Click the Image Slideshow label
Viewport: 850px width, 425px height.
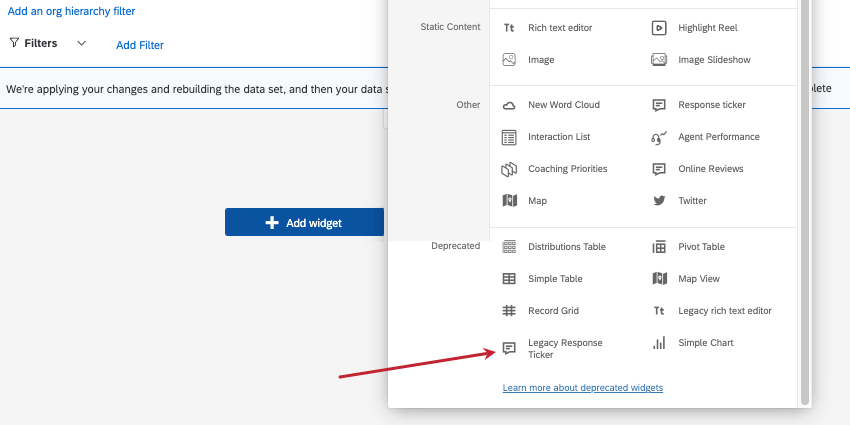[714, 60]
